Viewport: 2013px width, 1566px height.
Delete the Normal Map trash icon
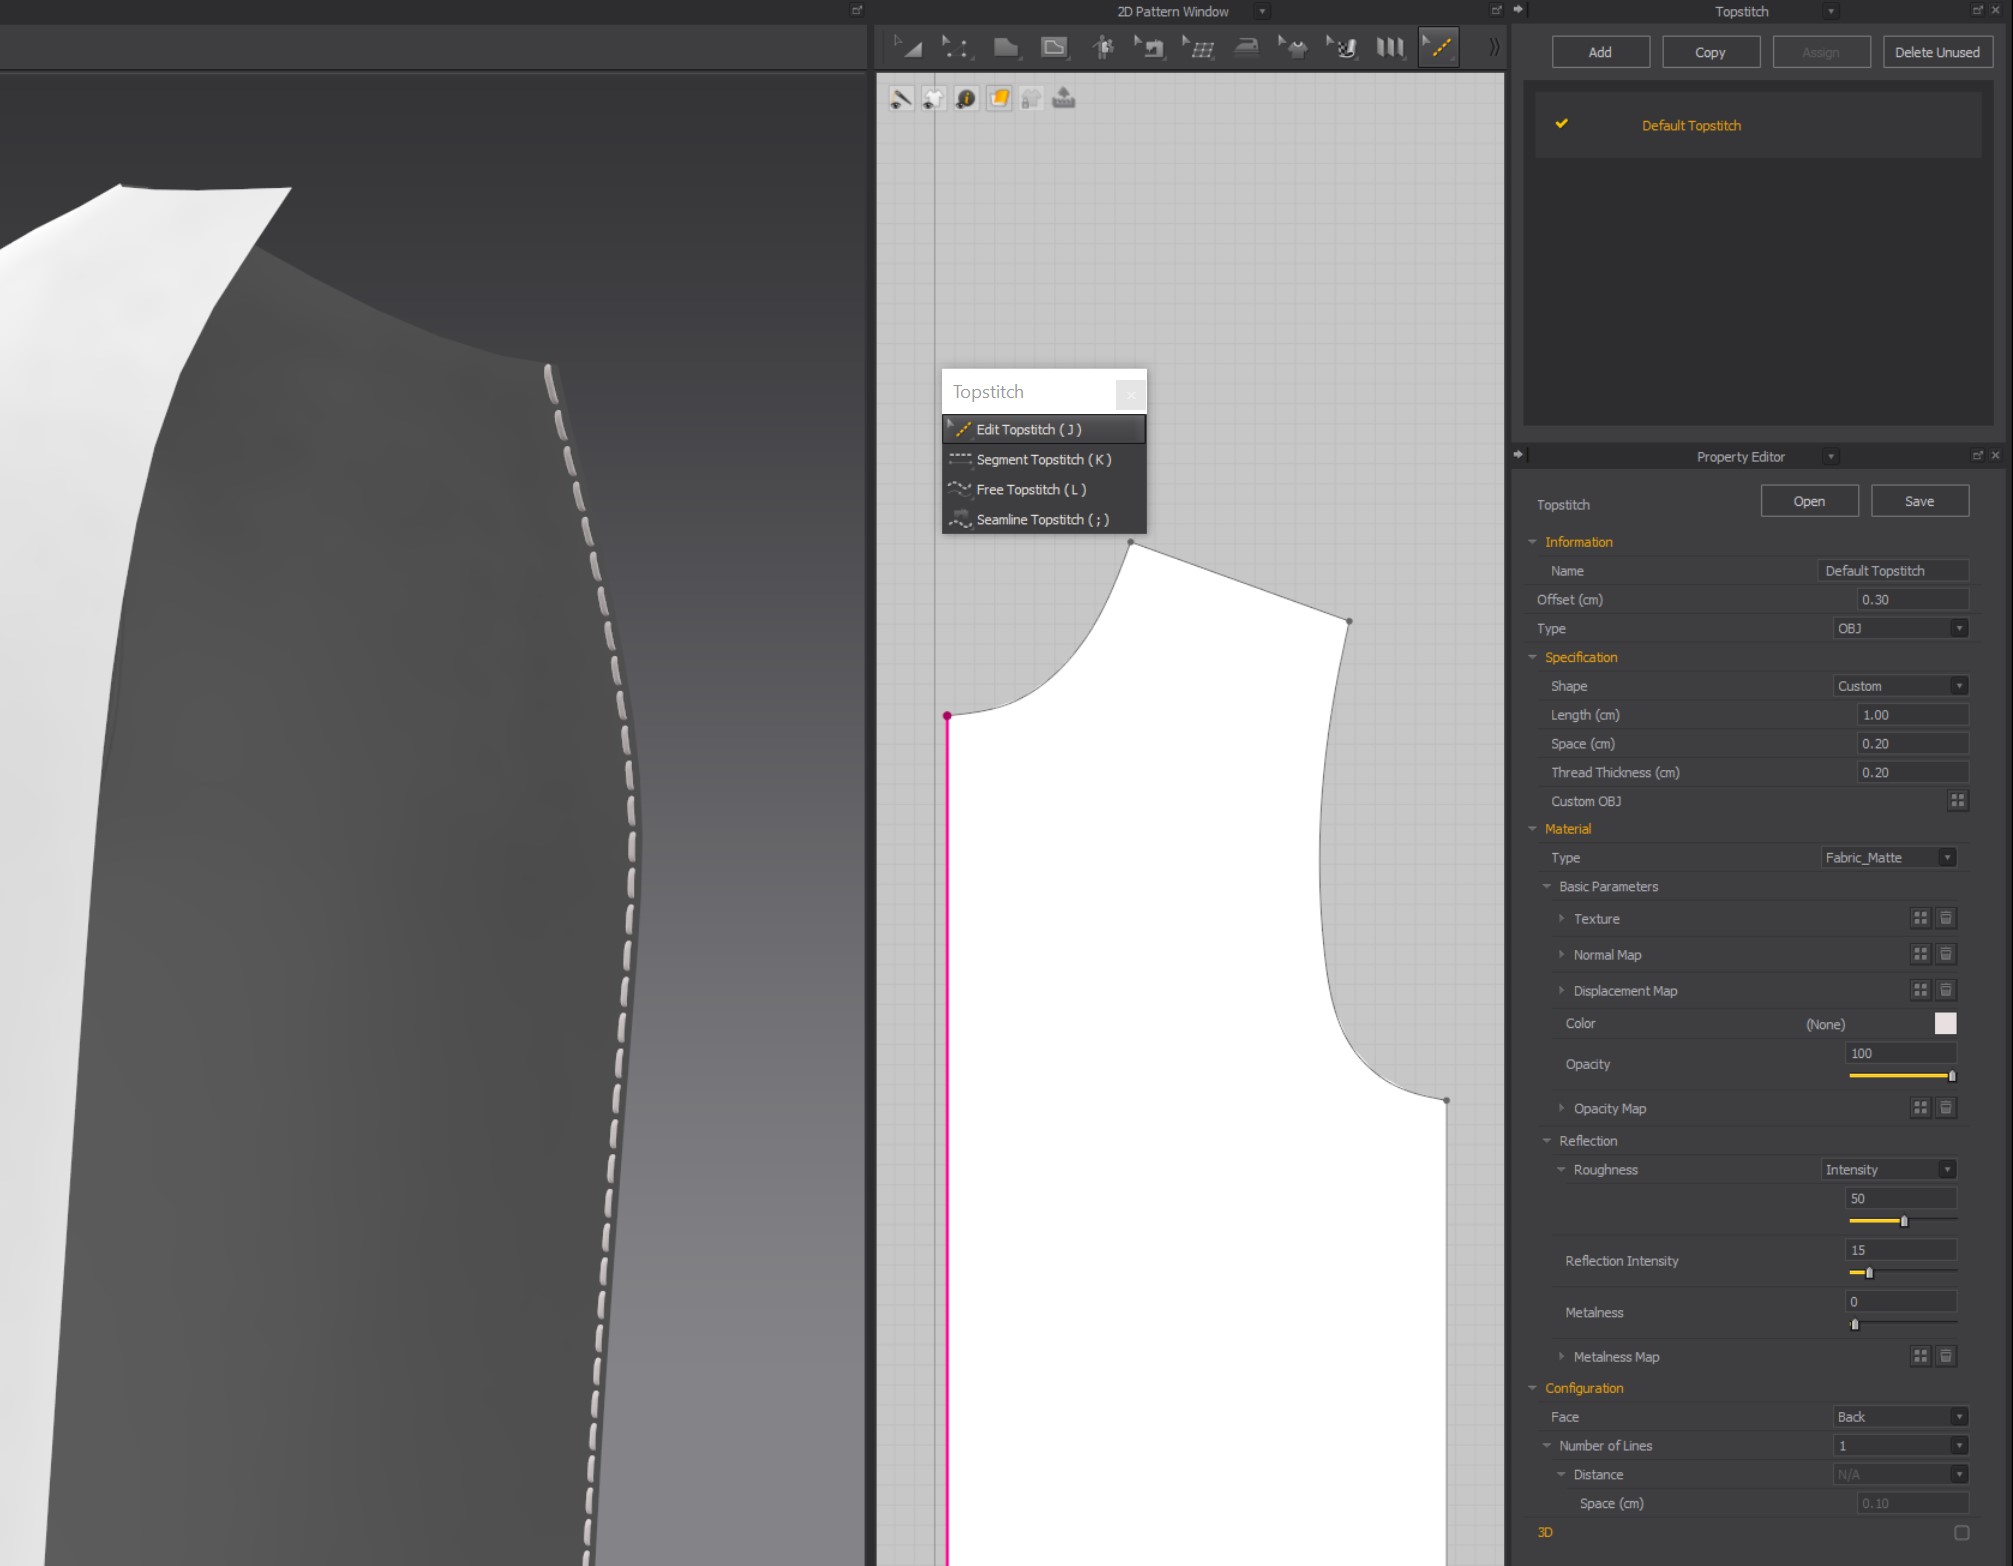[x=1946, y=954]
